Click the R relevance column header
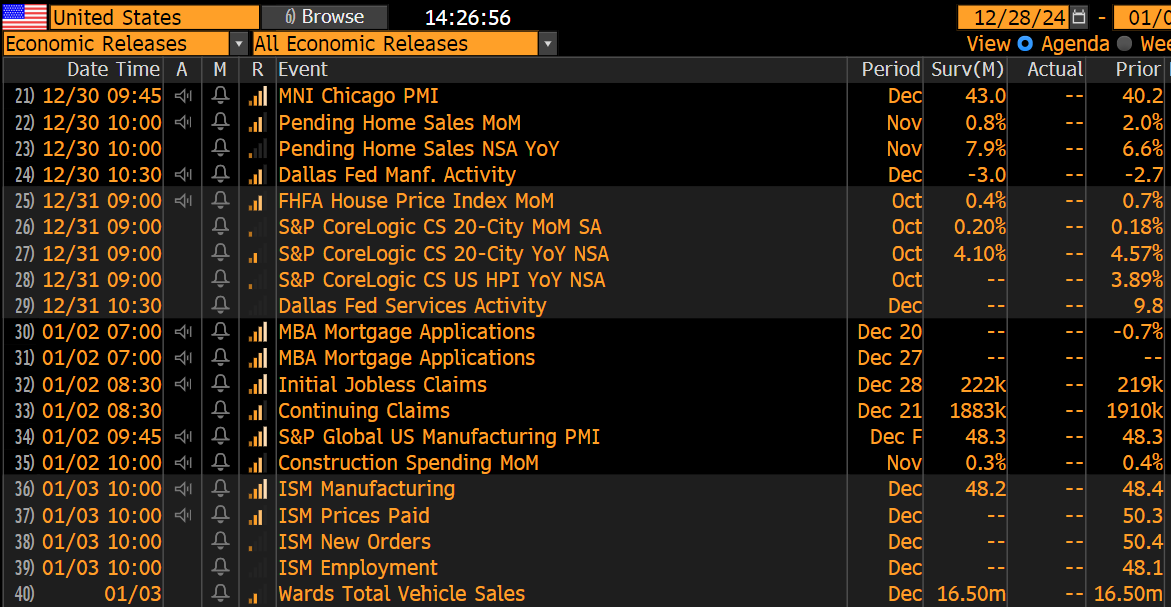The height and width of the screenshot is (607, 1171). [257, 69]
